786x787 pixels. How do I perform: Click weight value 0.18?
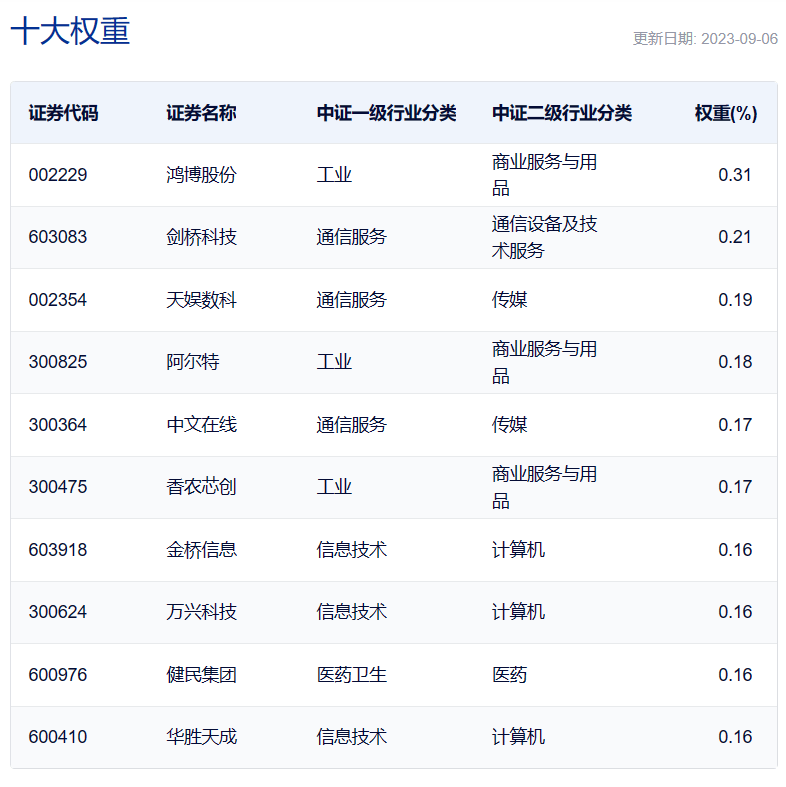tap(735, 362)
